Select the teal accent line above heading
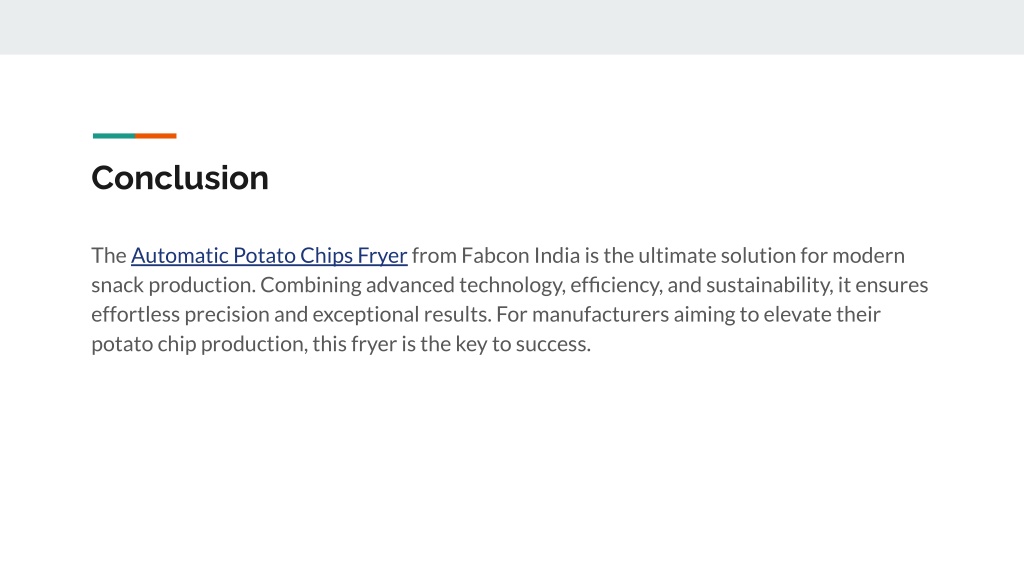Screen dimensions: 1024x576 pyautogui.click(x=114, y=136)
